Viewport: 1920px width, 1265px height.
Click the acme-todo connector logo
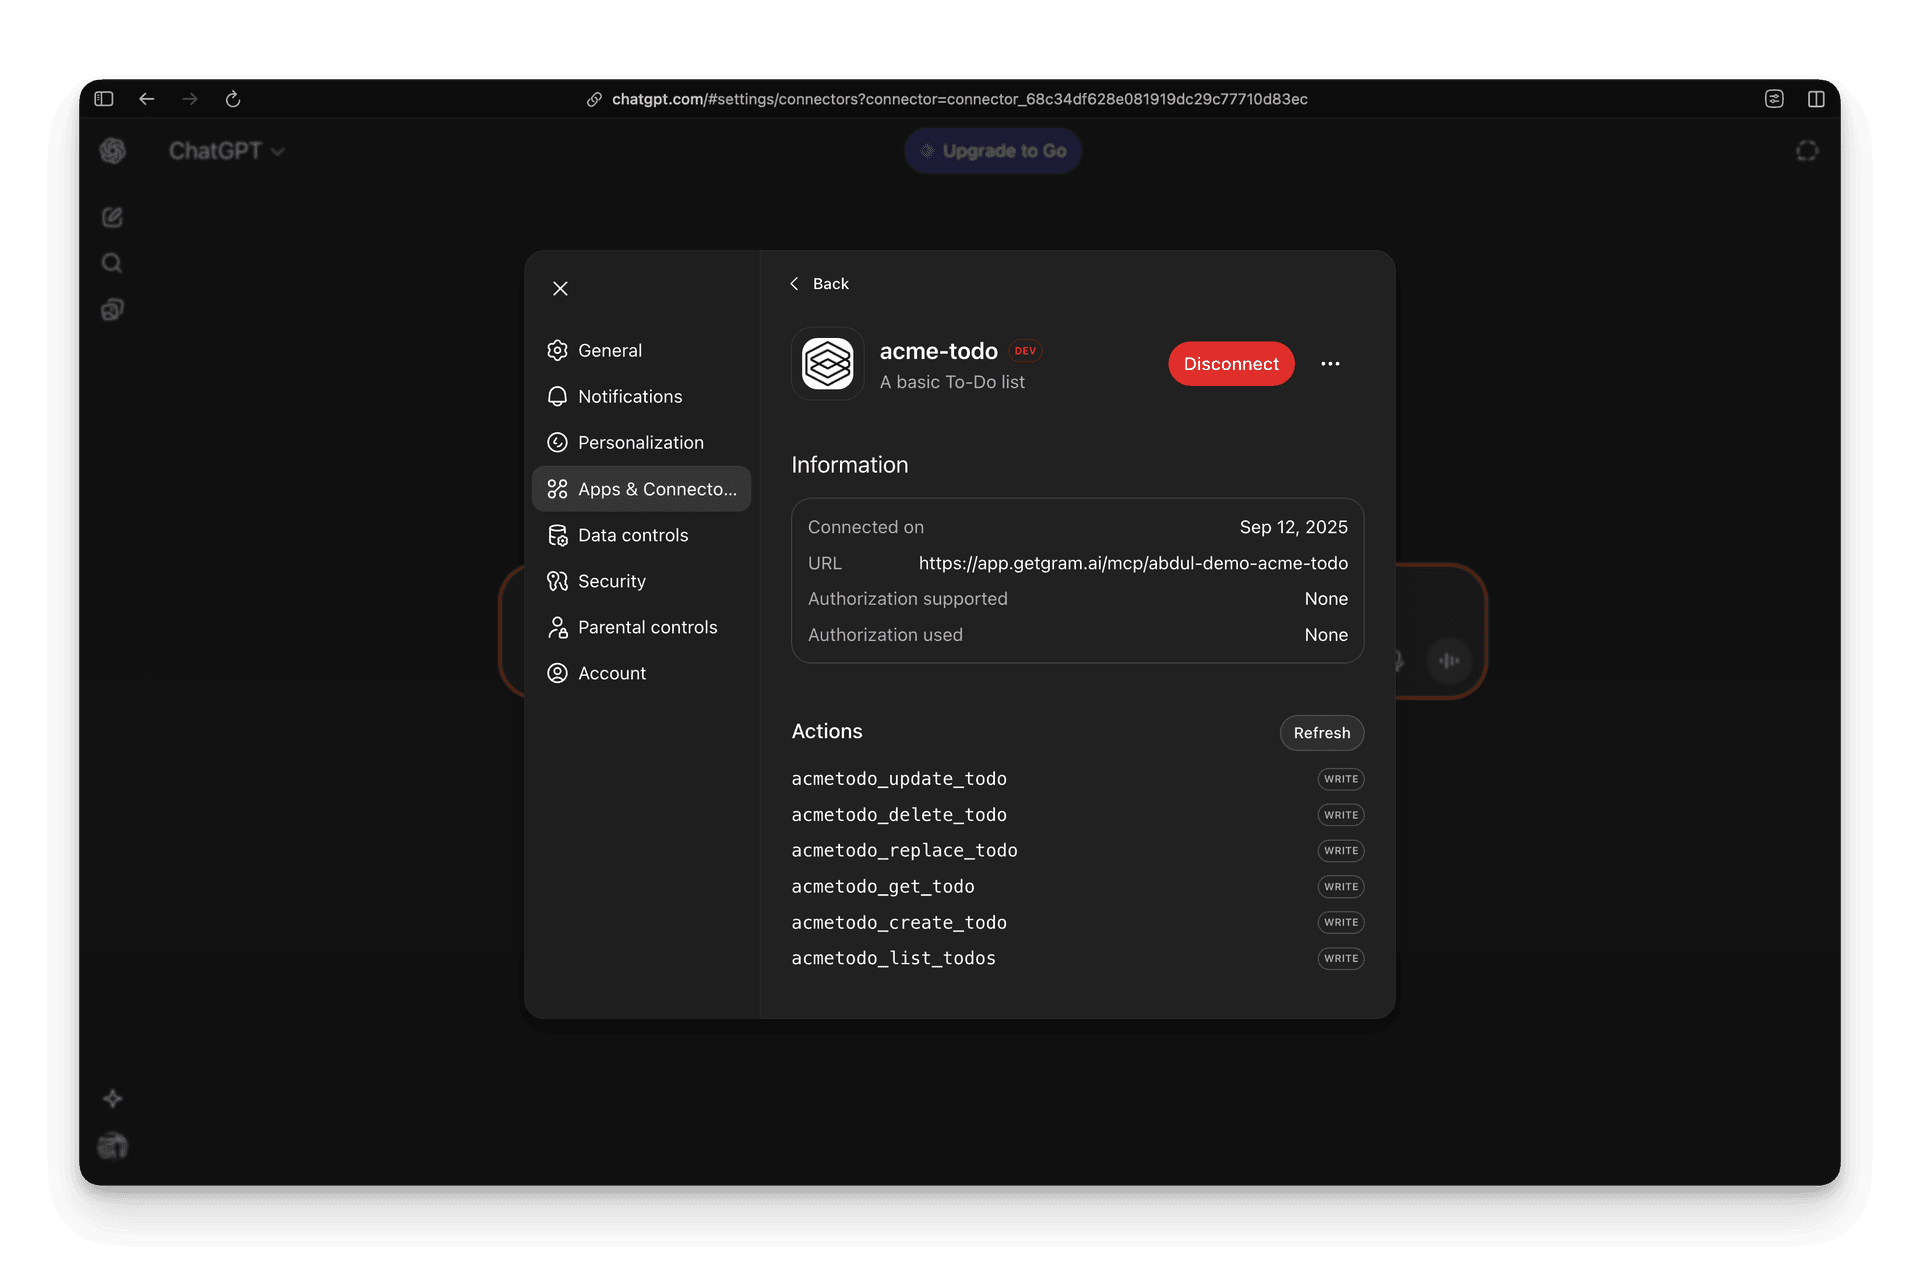(828, 364)
